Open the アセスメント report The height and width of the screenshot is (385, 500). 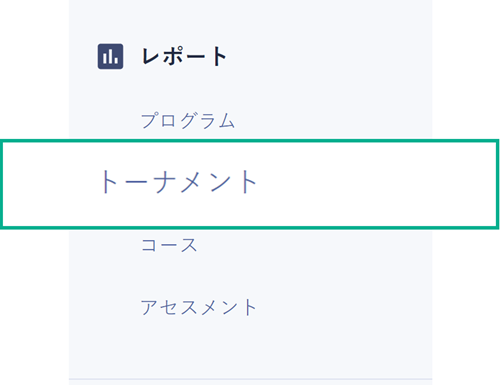coord(199,307)
